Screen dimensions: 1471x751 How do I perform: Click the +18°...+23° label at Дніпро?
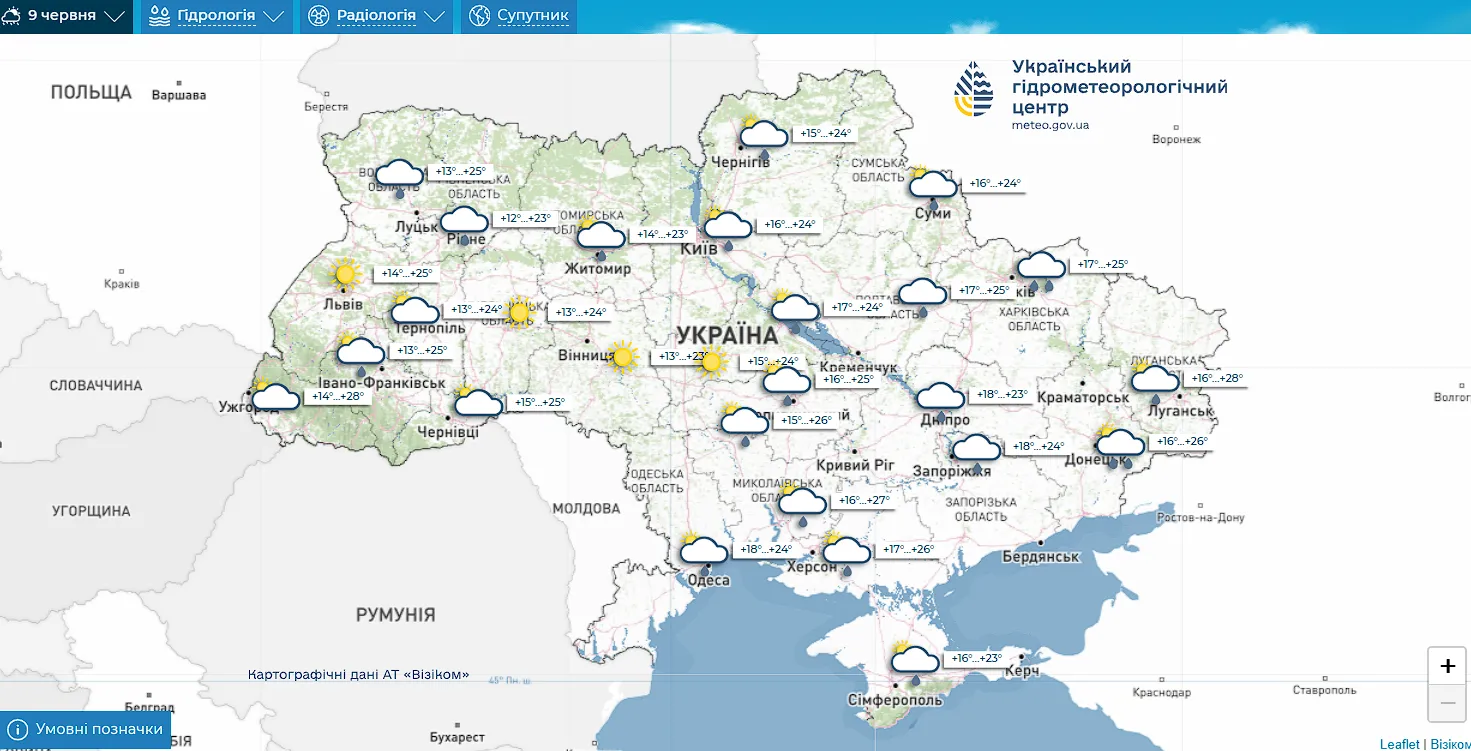1002,394
